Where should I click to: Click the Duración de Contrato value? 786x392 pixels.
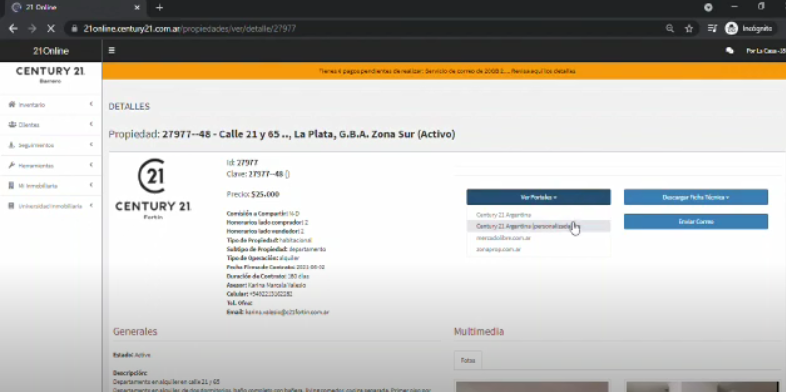coord(297,276)
